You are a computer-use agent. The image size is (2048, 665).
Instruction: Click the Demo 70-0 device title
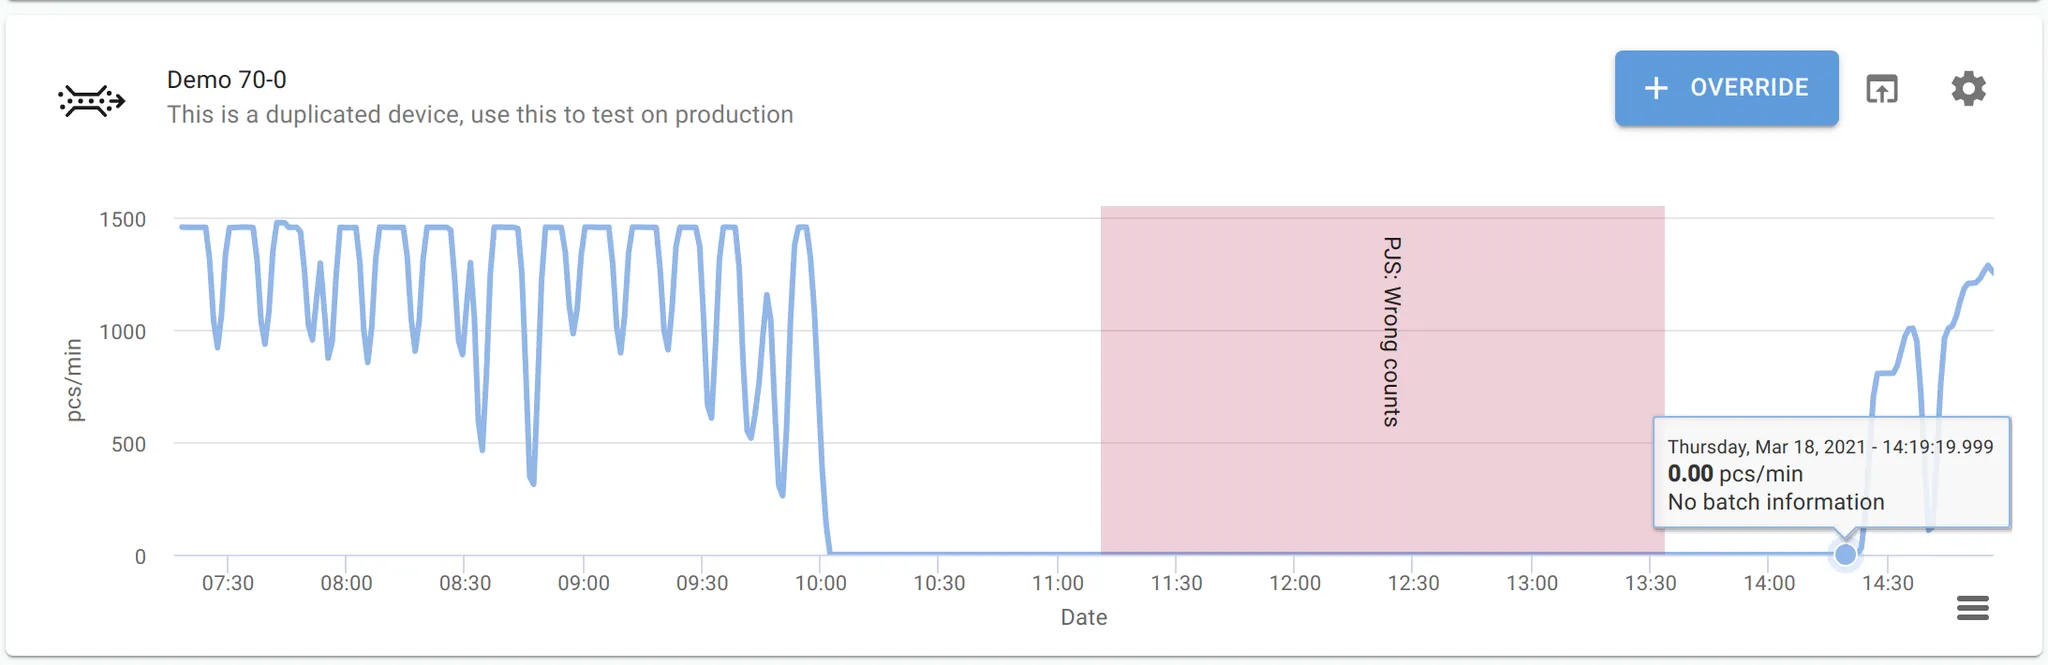[x=226, y=80]
